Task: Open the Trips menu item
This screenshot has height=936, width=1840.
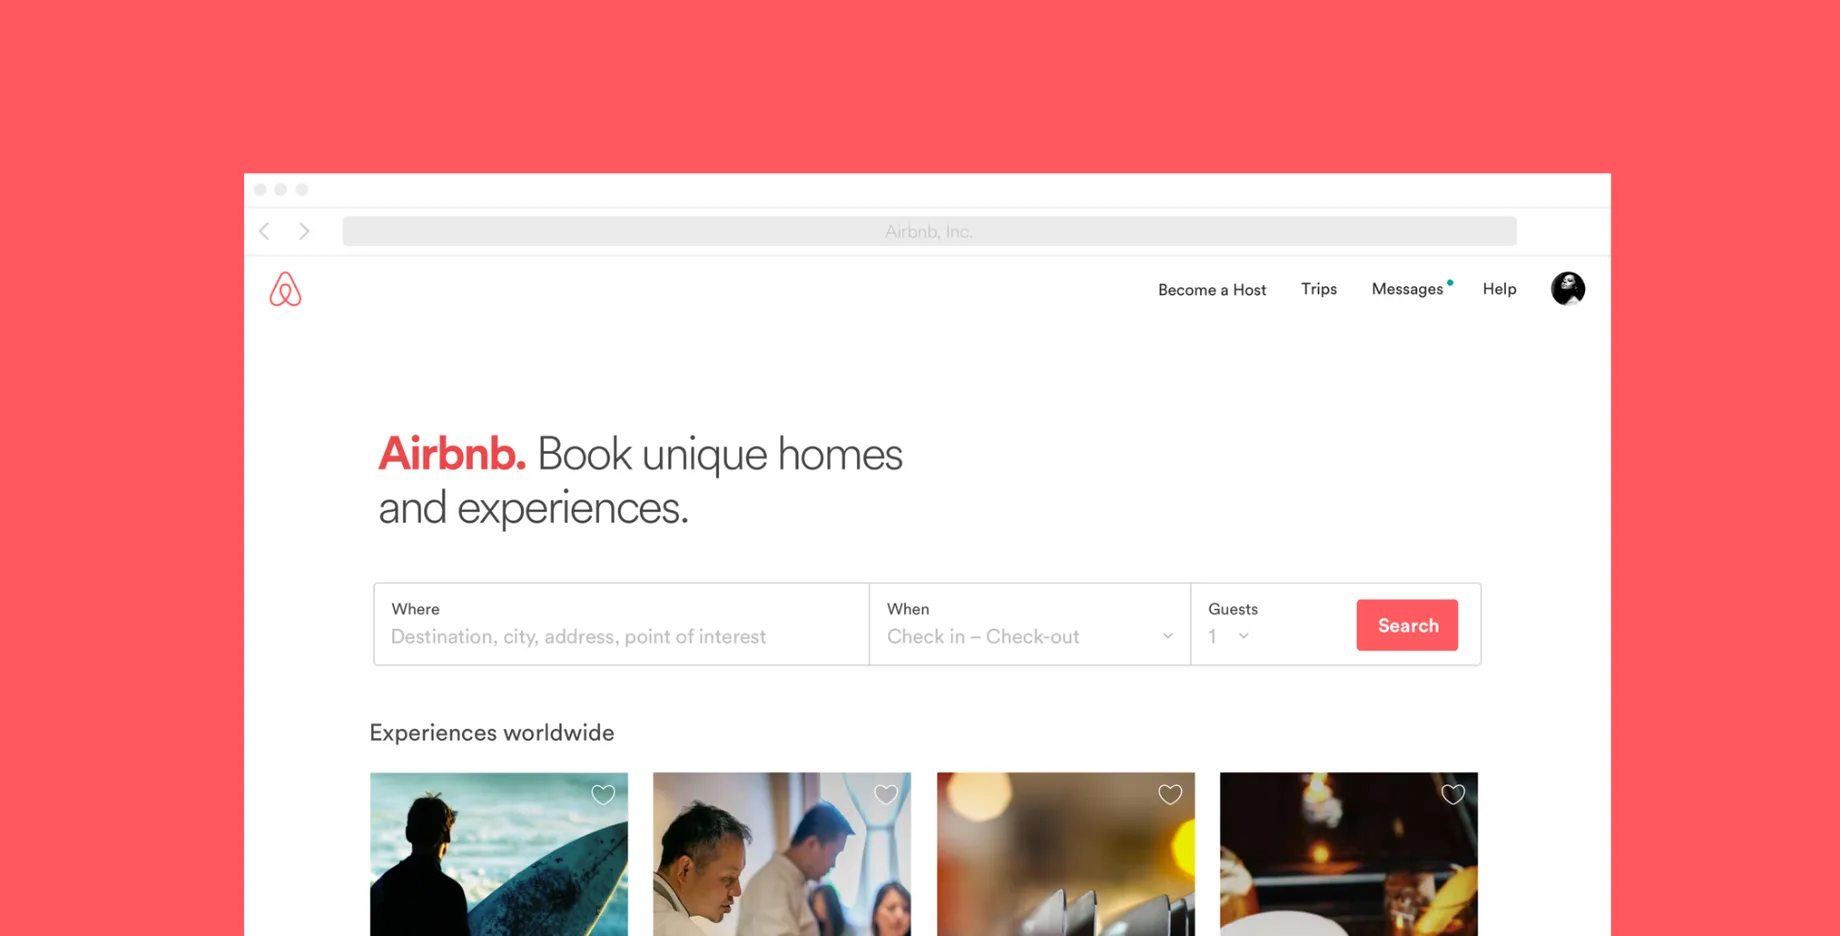Action: (x=1318, y=289)
